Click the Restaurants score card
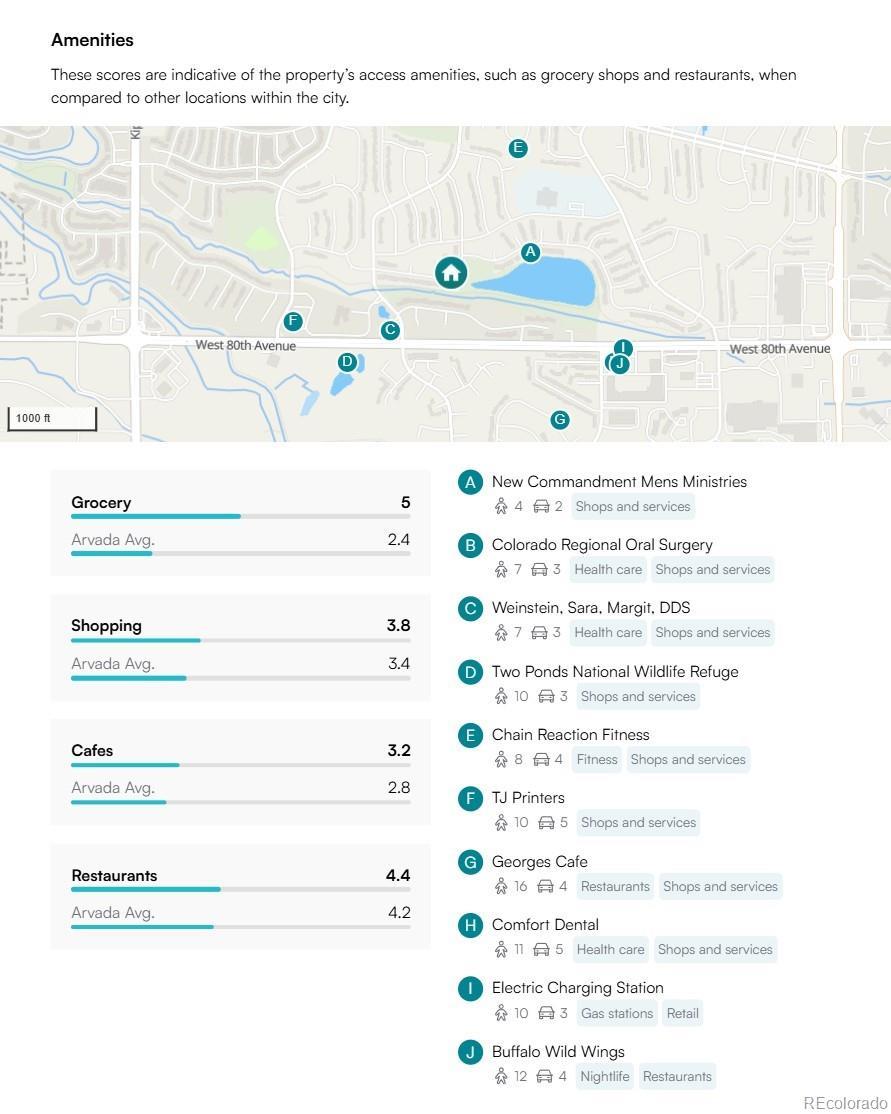This screenshot has width=891, height=1114. coord(240,895)
